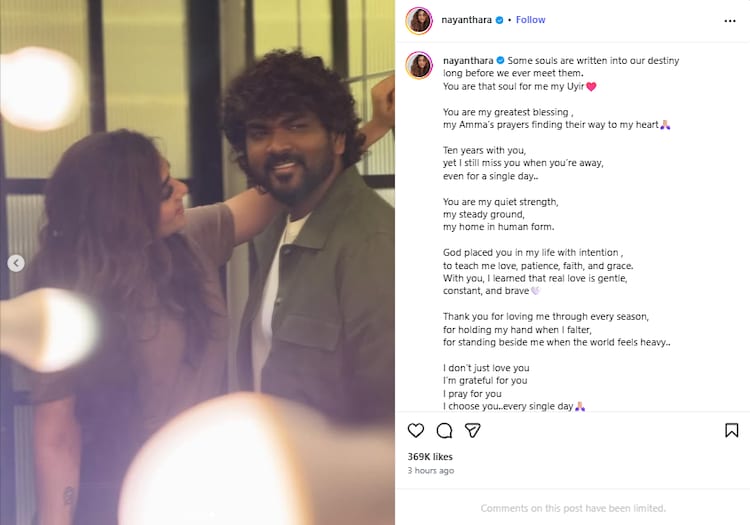Click the folded hands emoji after heart
Image resolution: width=750 pixels, height=525 pixels.
pos(665,125)
